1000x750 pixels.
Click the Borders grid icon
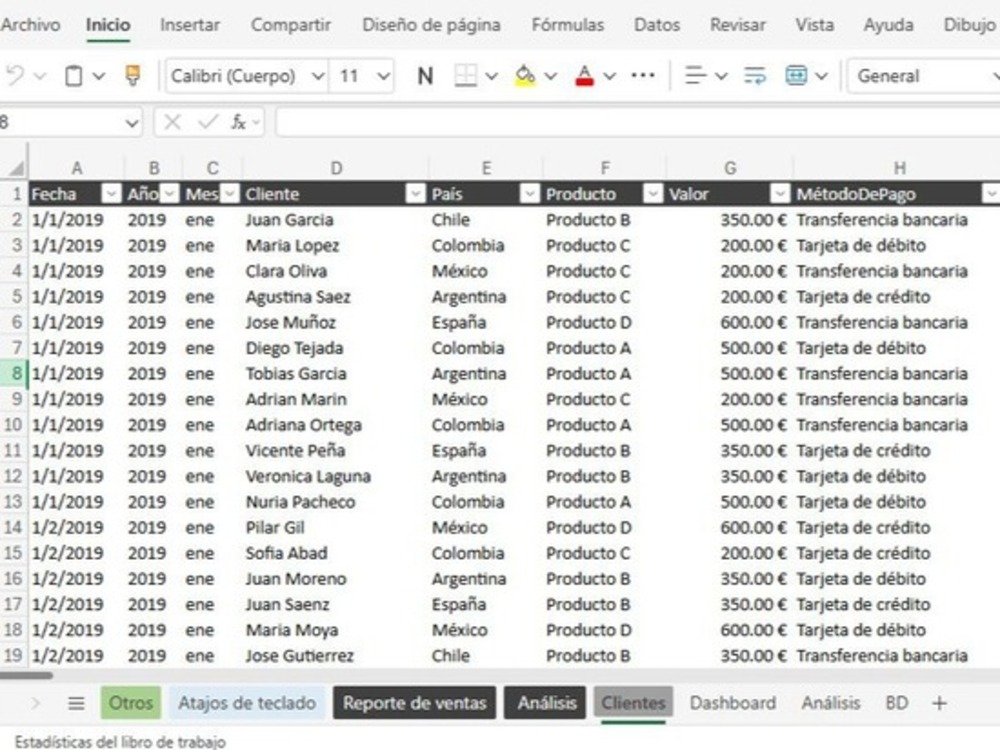pos(466,76)
